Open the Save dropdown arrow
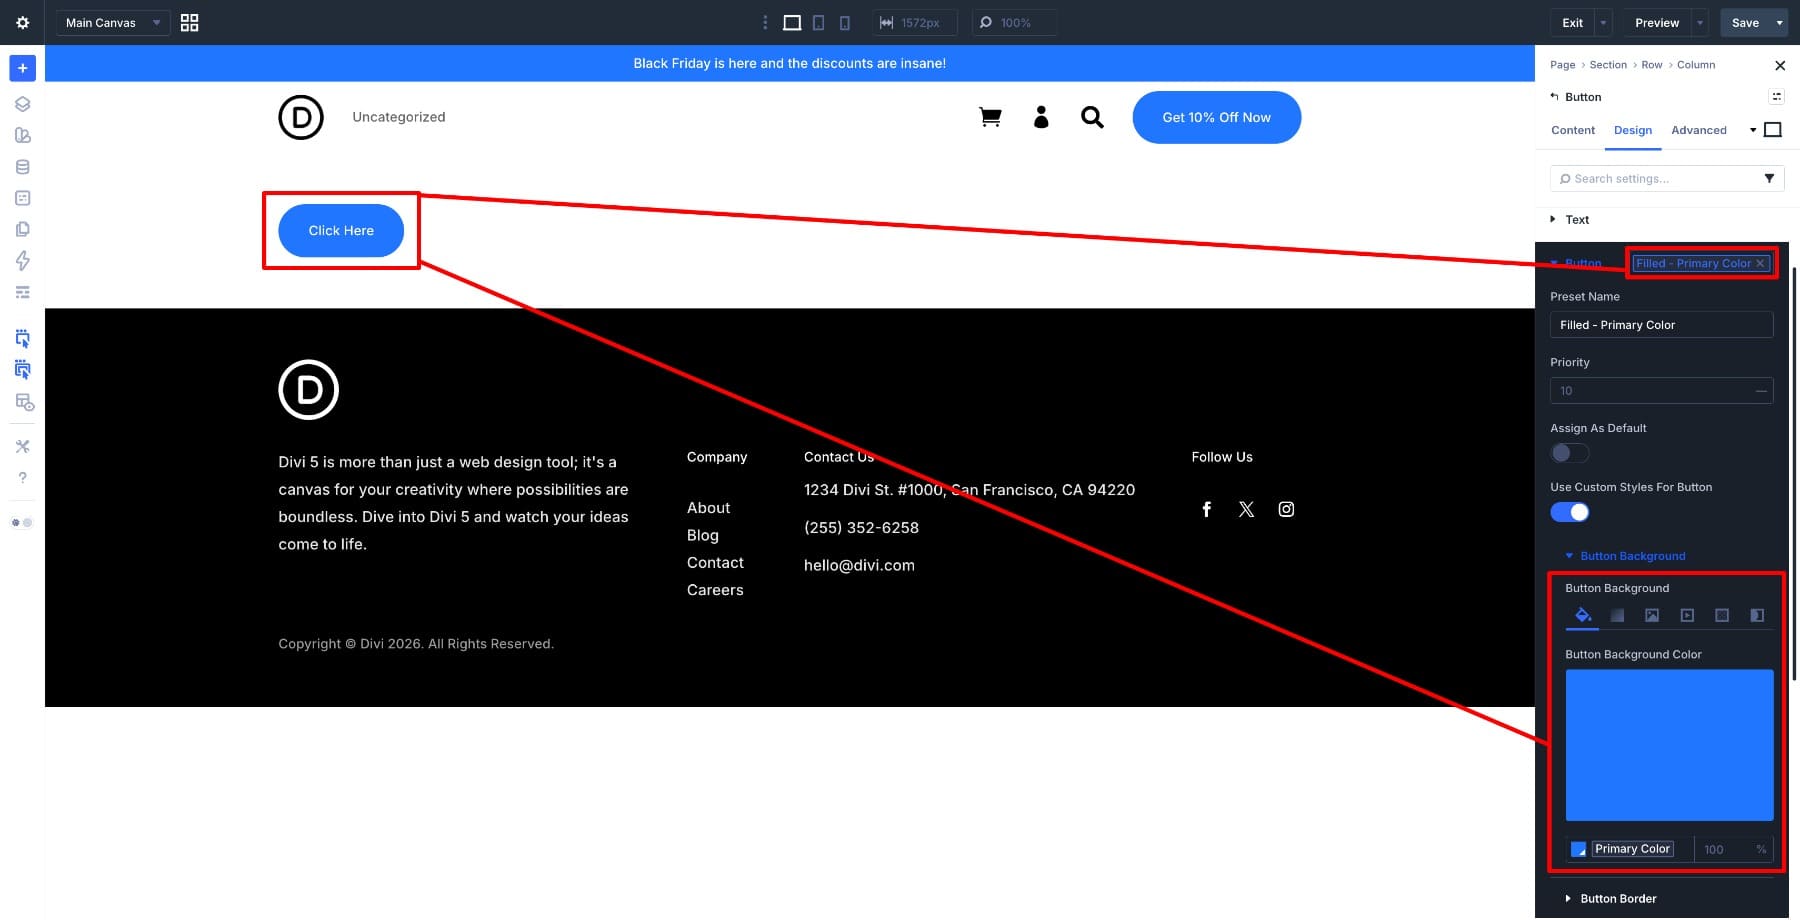The height and width of the screenshot is (920, 1800). (1779, 22)
